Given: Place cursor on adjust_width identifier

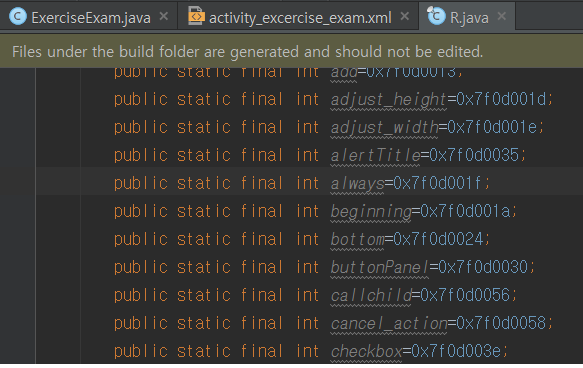Looking at the screenshot, I should tap(384, 127).
